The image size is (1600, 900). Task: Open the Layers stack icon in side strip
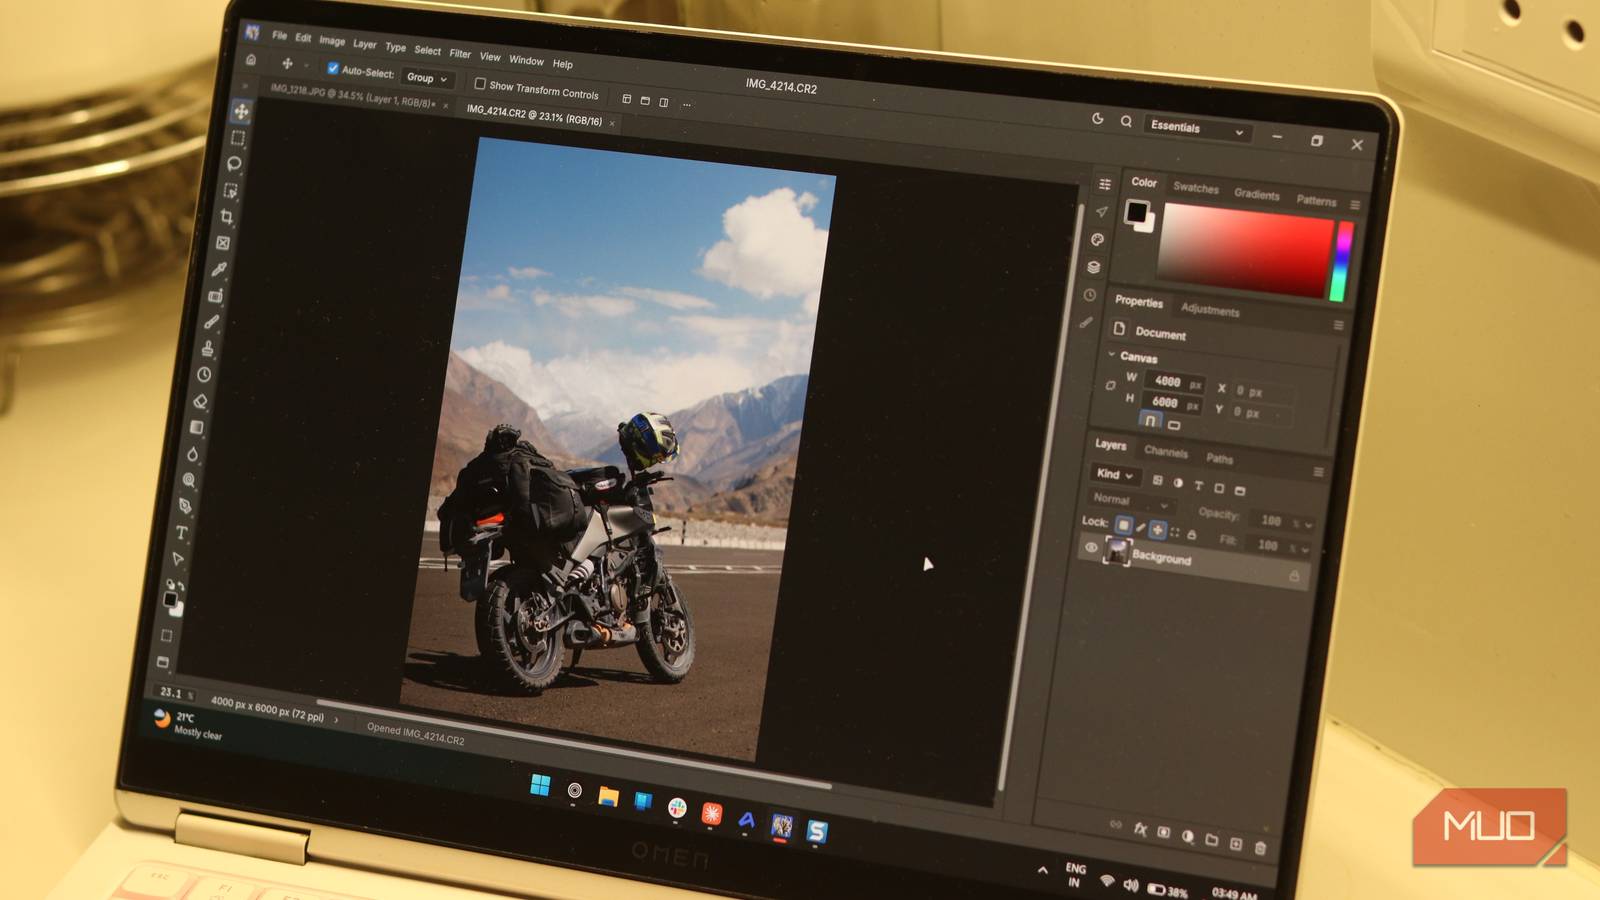click(x=1094, y=267)
